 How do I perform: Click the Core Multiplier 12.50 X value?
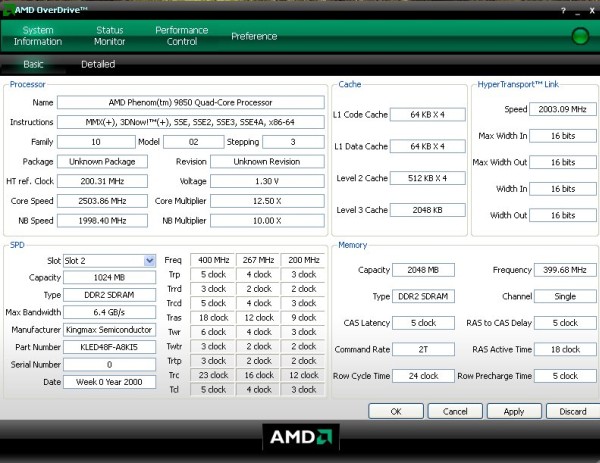[x=267, y=201]
